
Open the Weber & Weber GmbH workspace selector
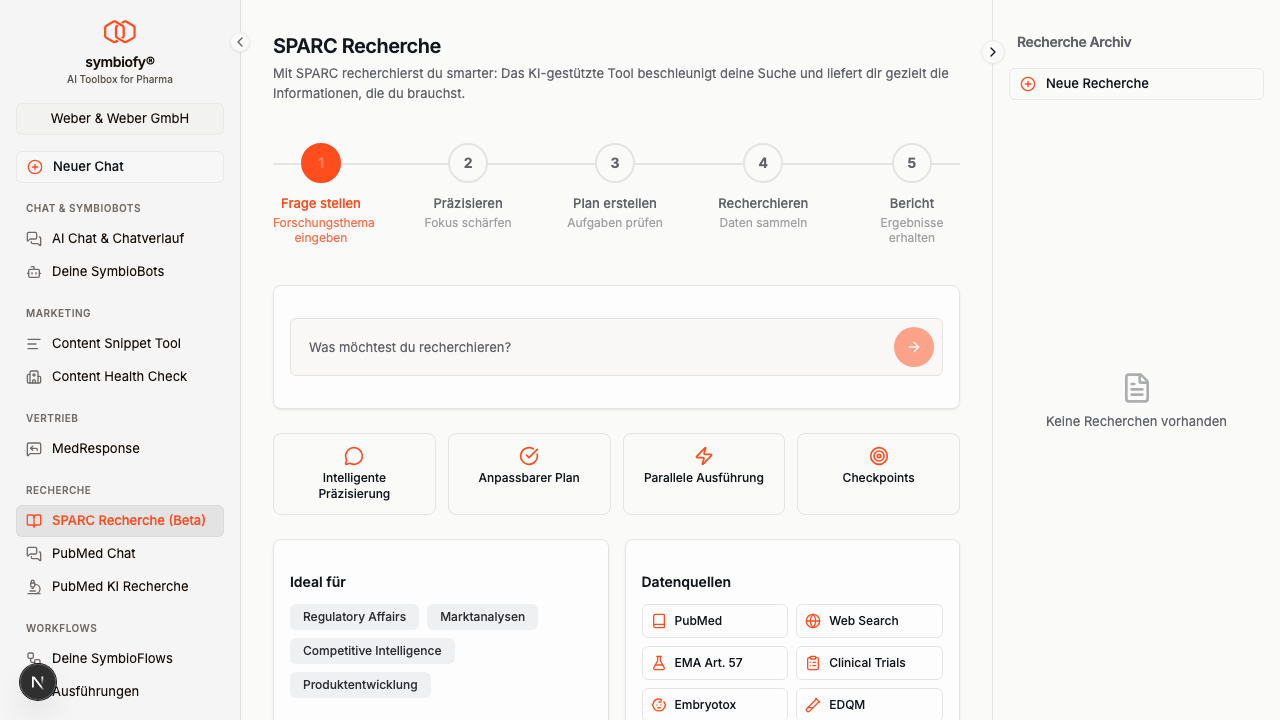(119, 118)
